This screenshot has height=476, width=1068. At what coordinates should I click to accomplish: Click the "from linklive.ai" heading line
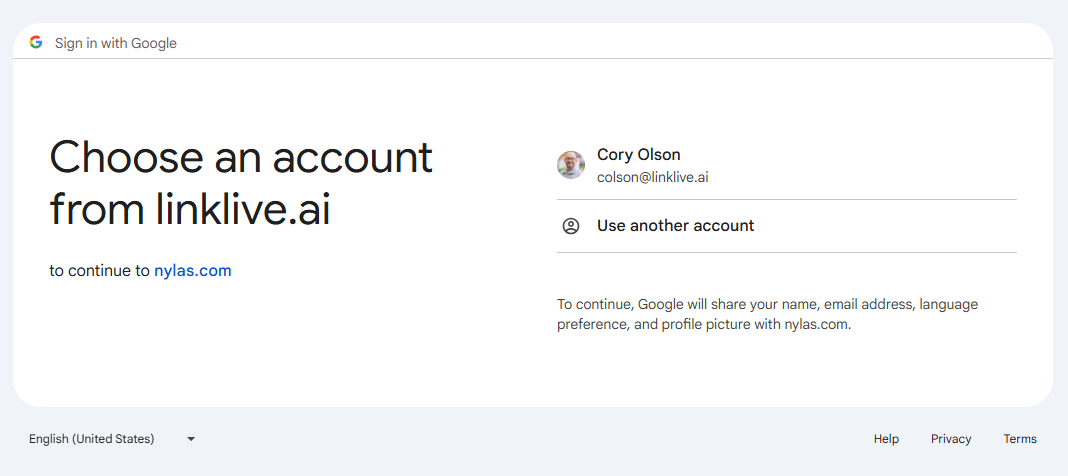tap(190, 210)
